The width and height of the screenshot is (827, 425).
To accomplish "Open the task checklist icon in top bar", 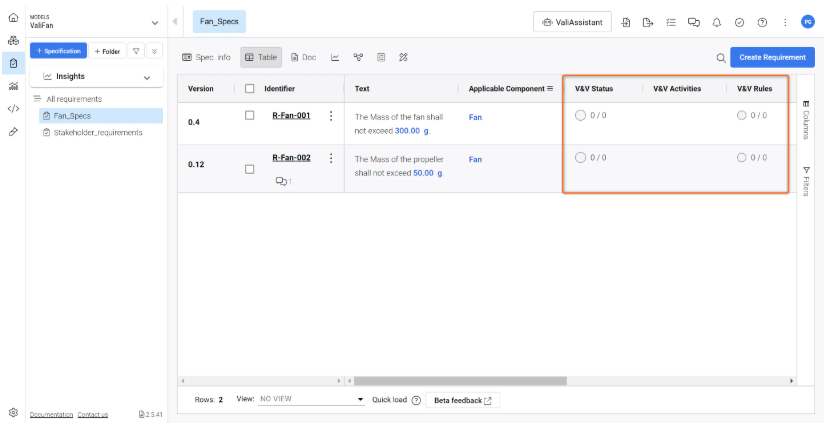I will (670, 22).
